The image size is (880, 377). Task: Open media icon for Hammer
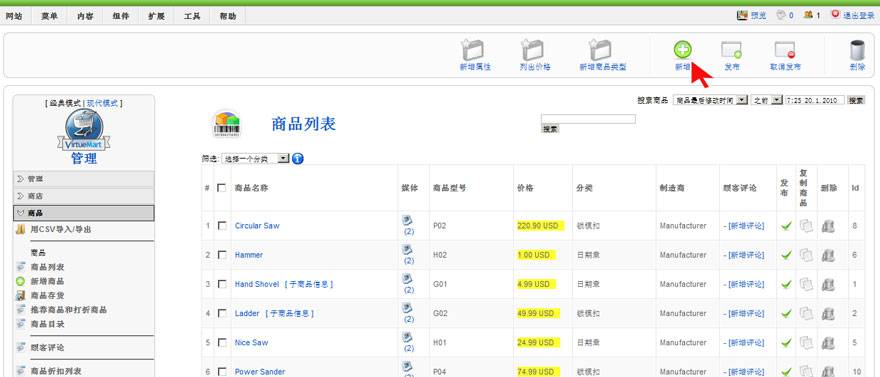pyautogui.click(x=407, y=249)
